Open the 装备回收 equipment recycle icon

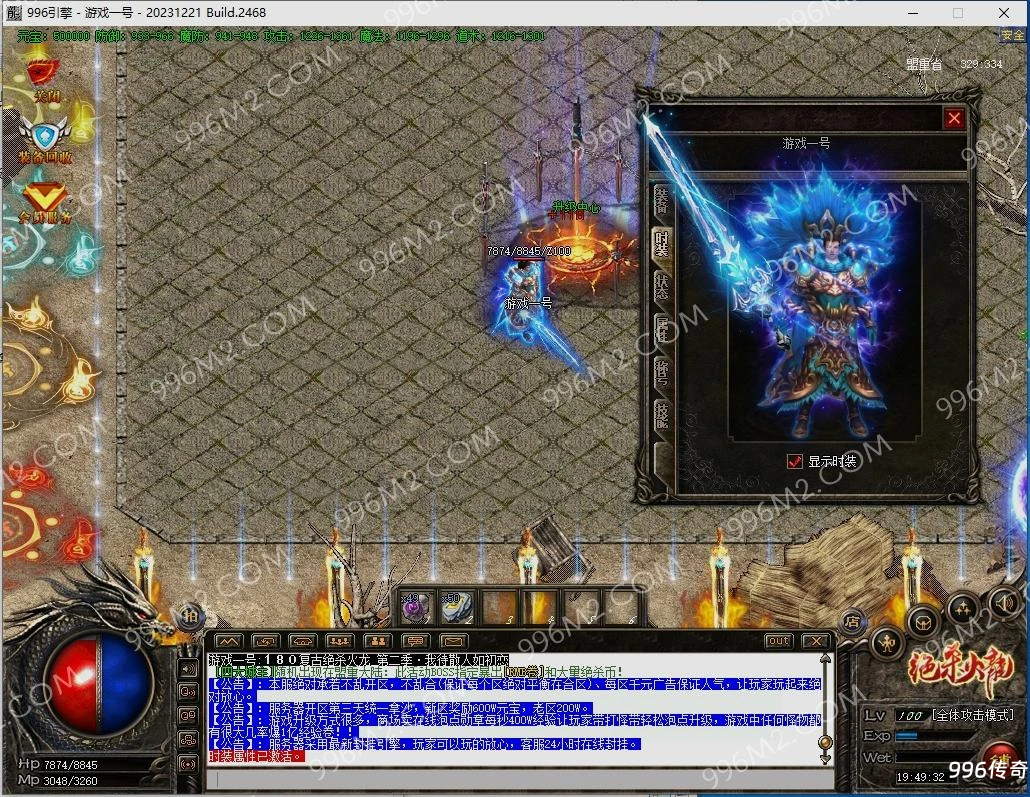click(x=44, y=140)
